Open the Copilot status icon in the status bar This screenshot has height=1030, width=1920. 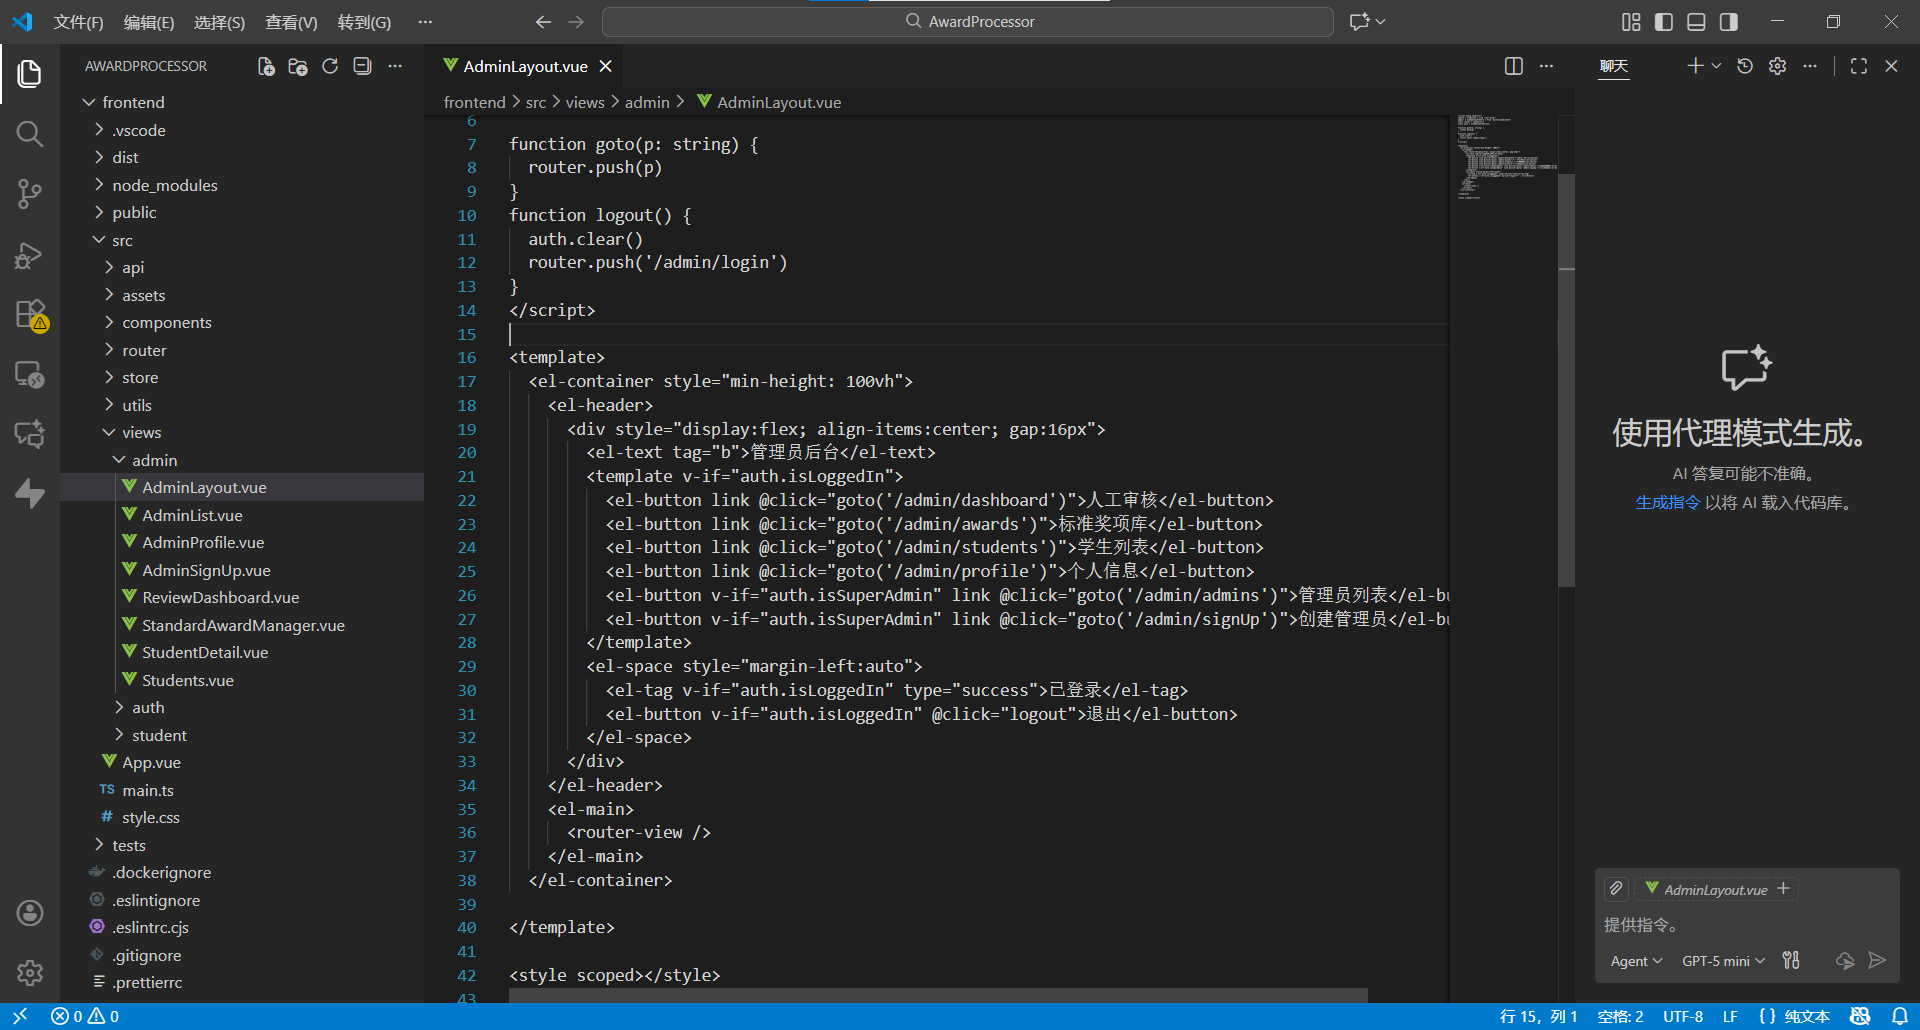1860,1016
